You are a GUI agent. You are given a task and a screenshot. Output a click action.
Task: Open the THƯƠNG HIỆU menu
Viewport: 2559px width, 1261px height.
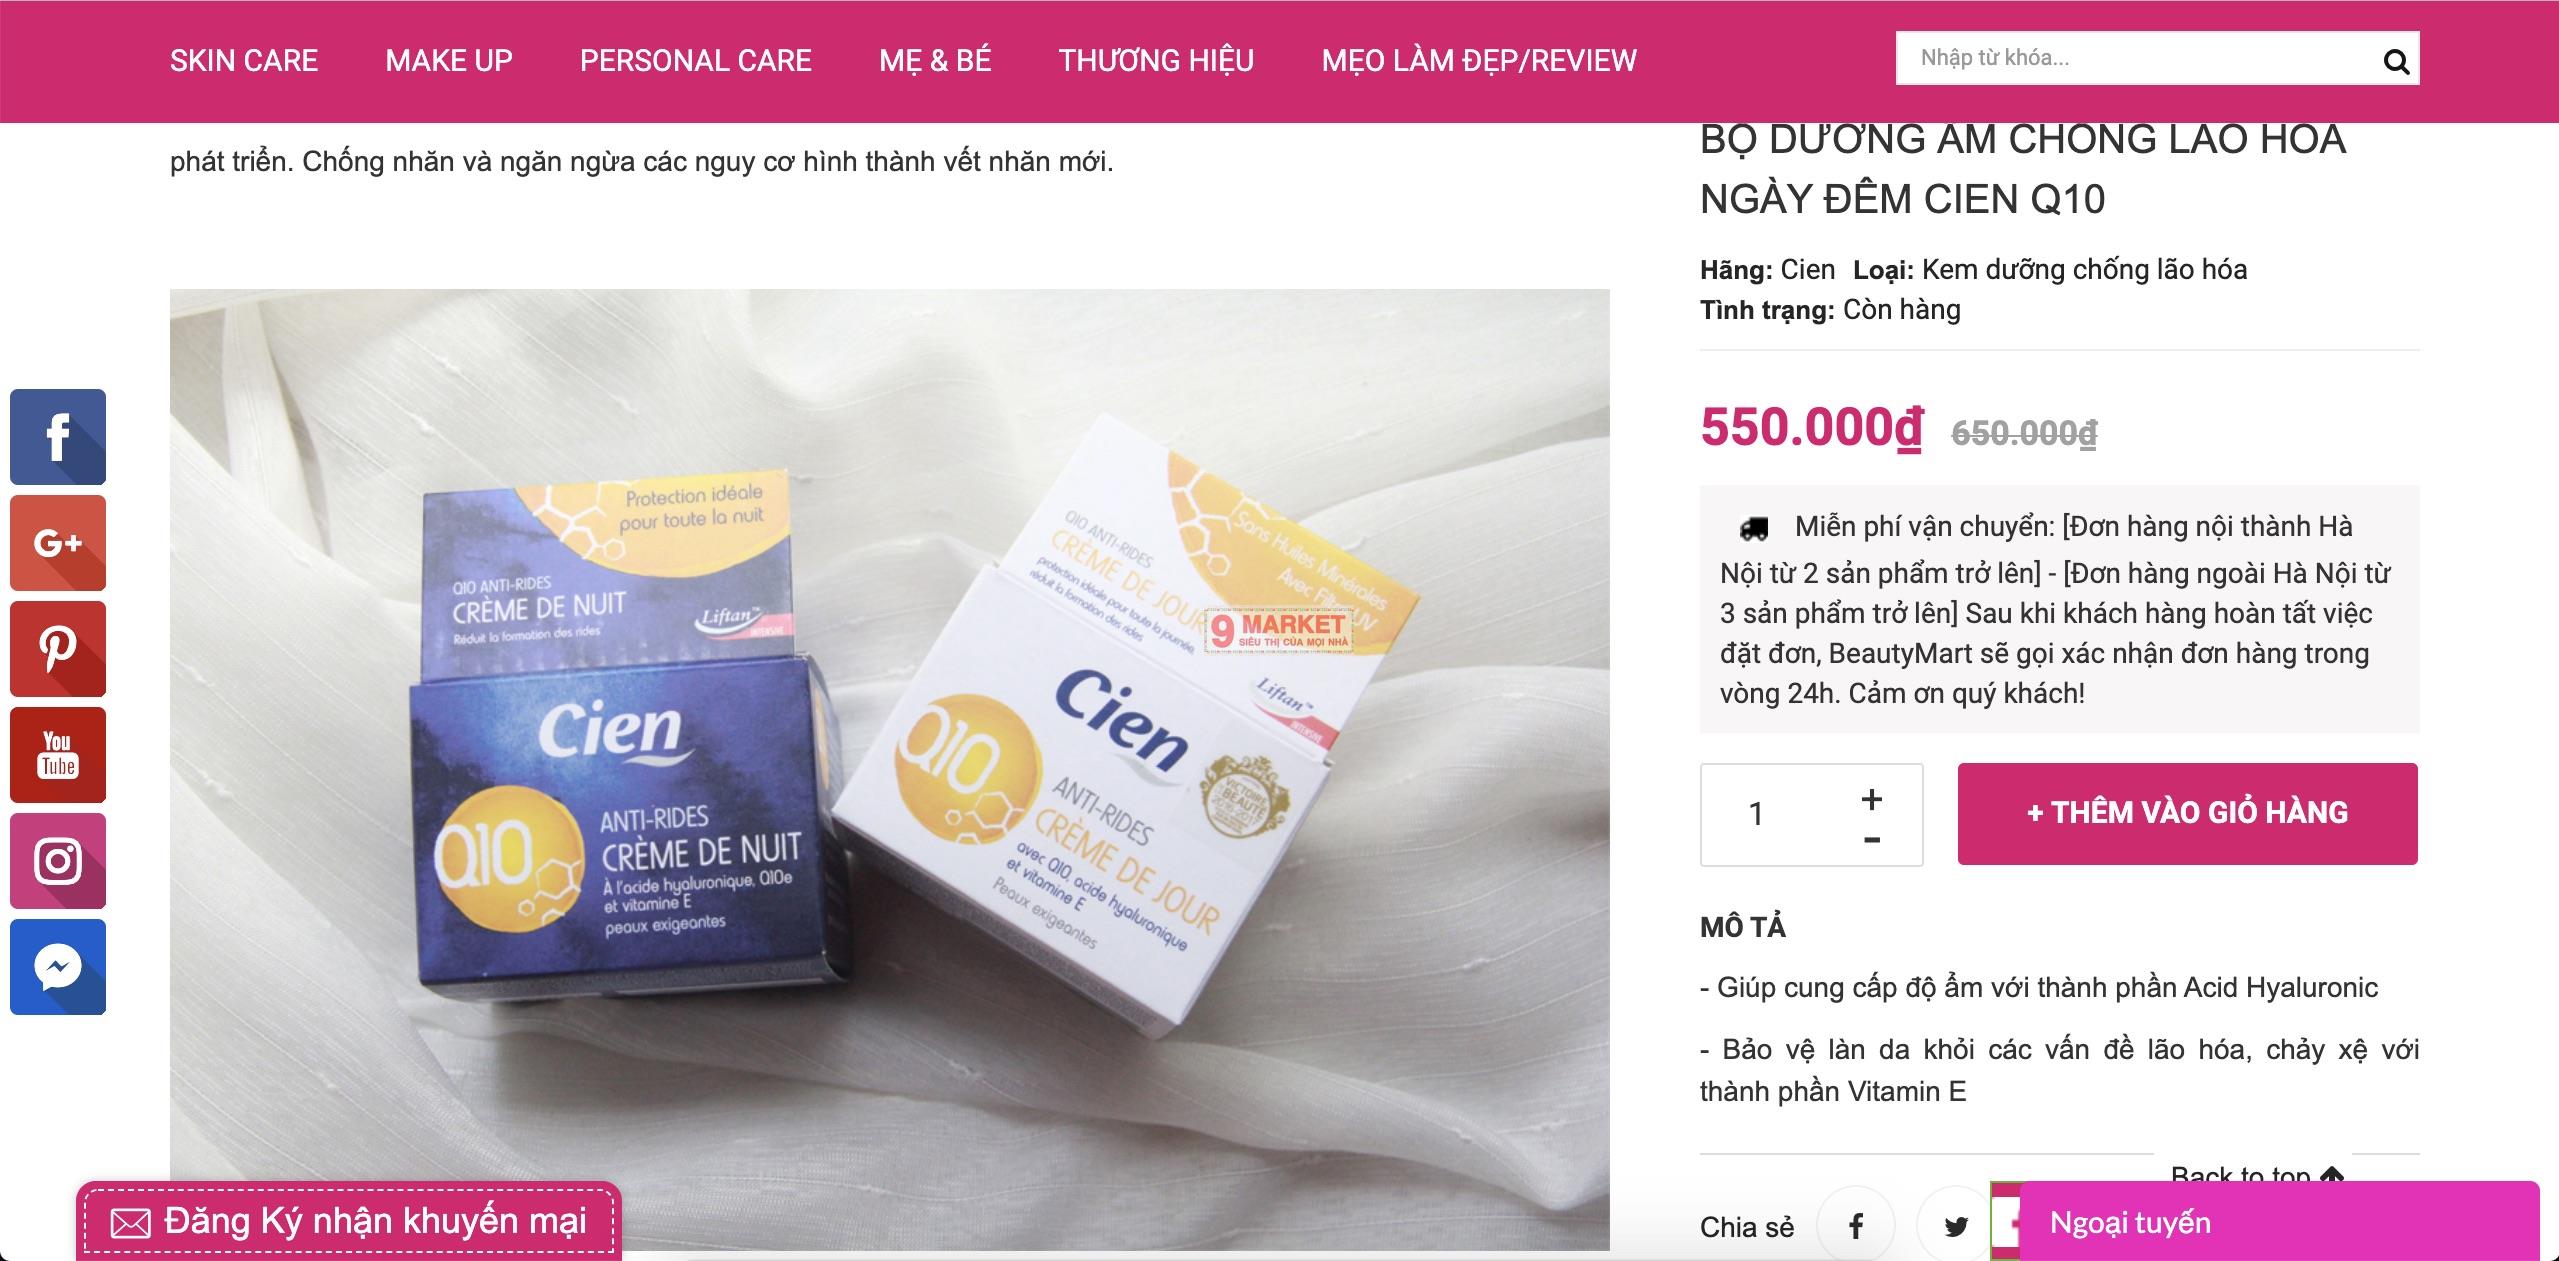[1156, 61]
